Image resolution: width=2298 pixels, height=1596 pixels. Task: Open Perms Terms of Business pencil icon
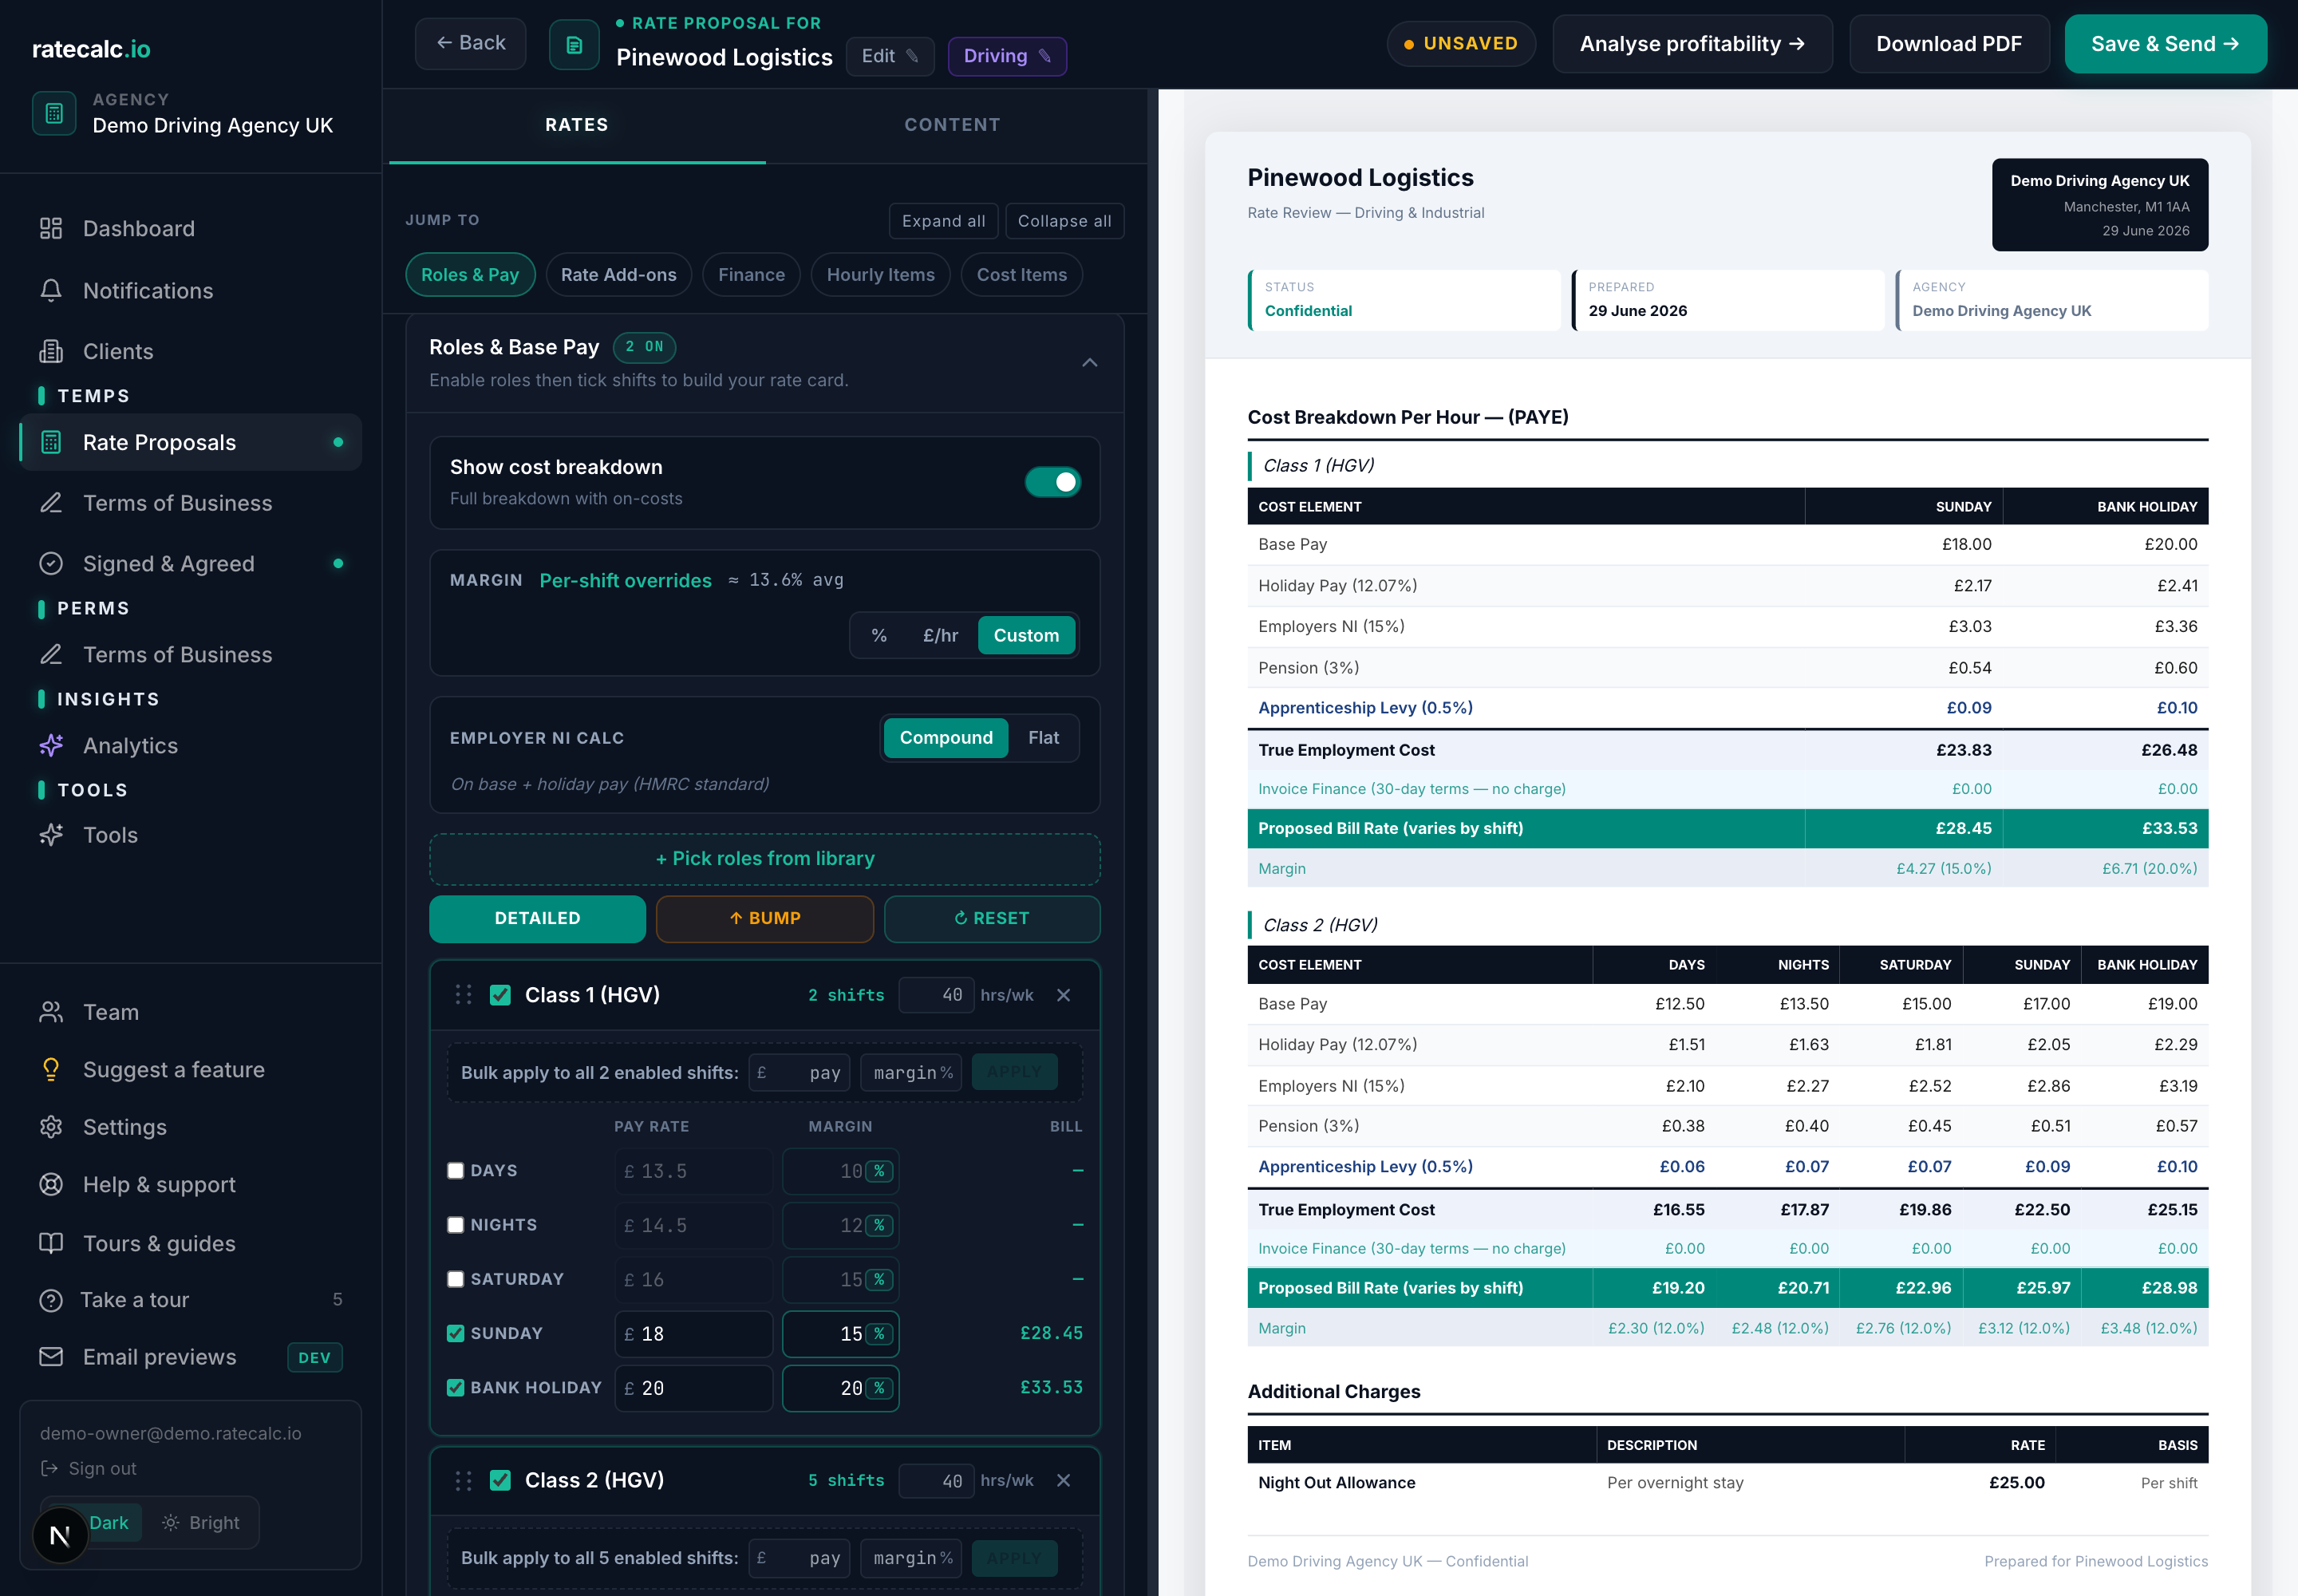click(51, 655)
